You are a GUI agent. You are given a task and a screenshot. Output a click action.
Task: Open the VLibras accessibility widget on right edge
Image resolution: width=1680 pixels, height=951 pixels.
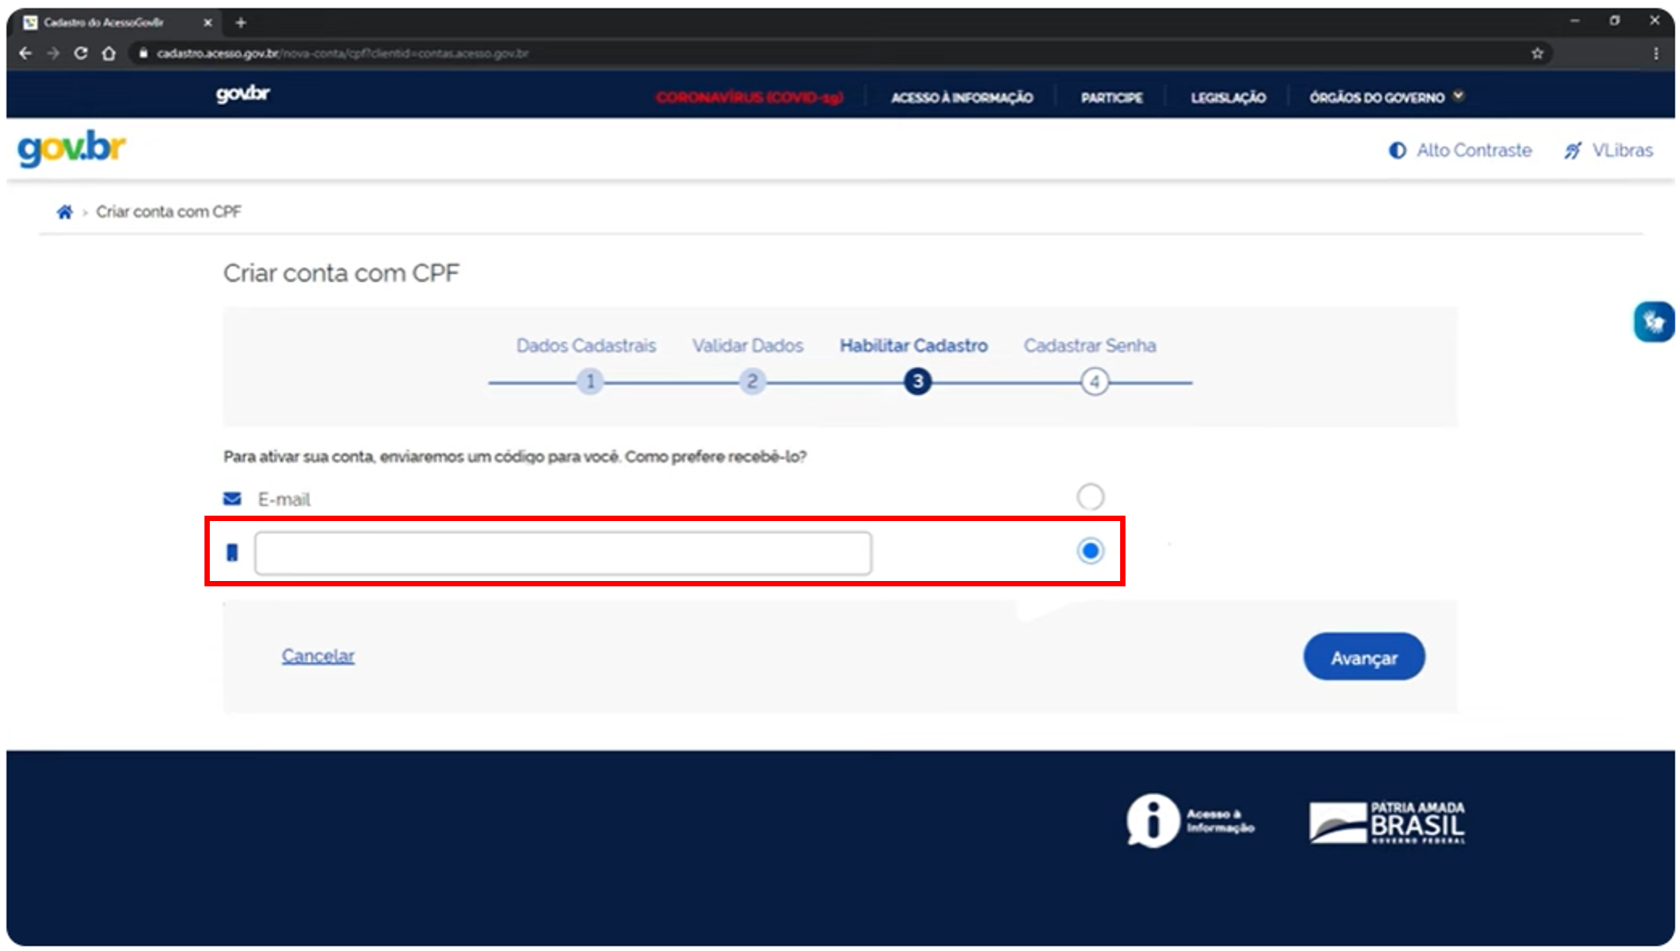pos(1653,322)
